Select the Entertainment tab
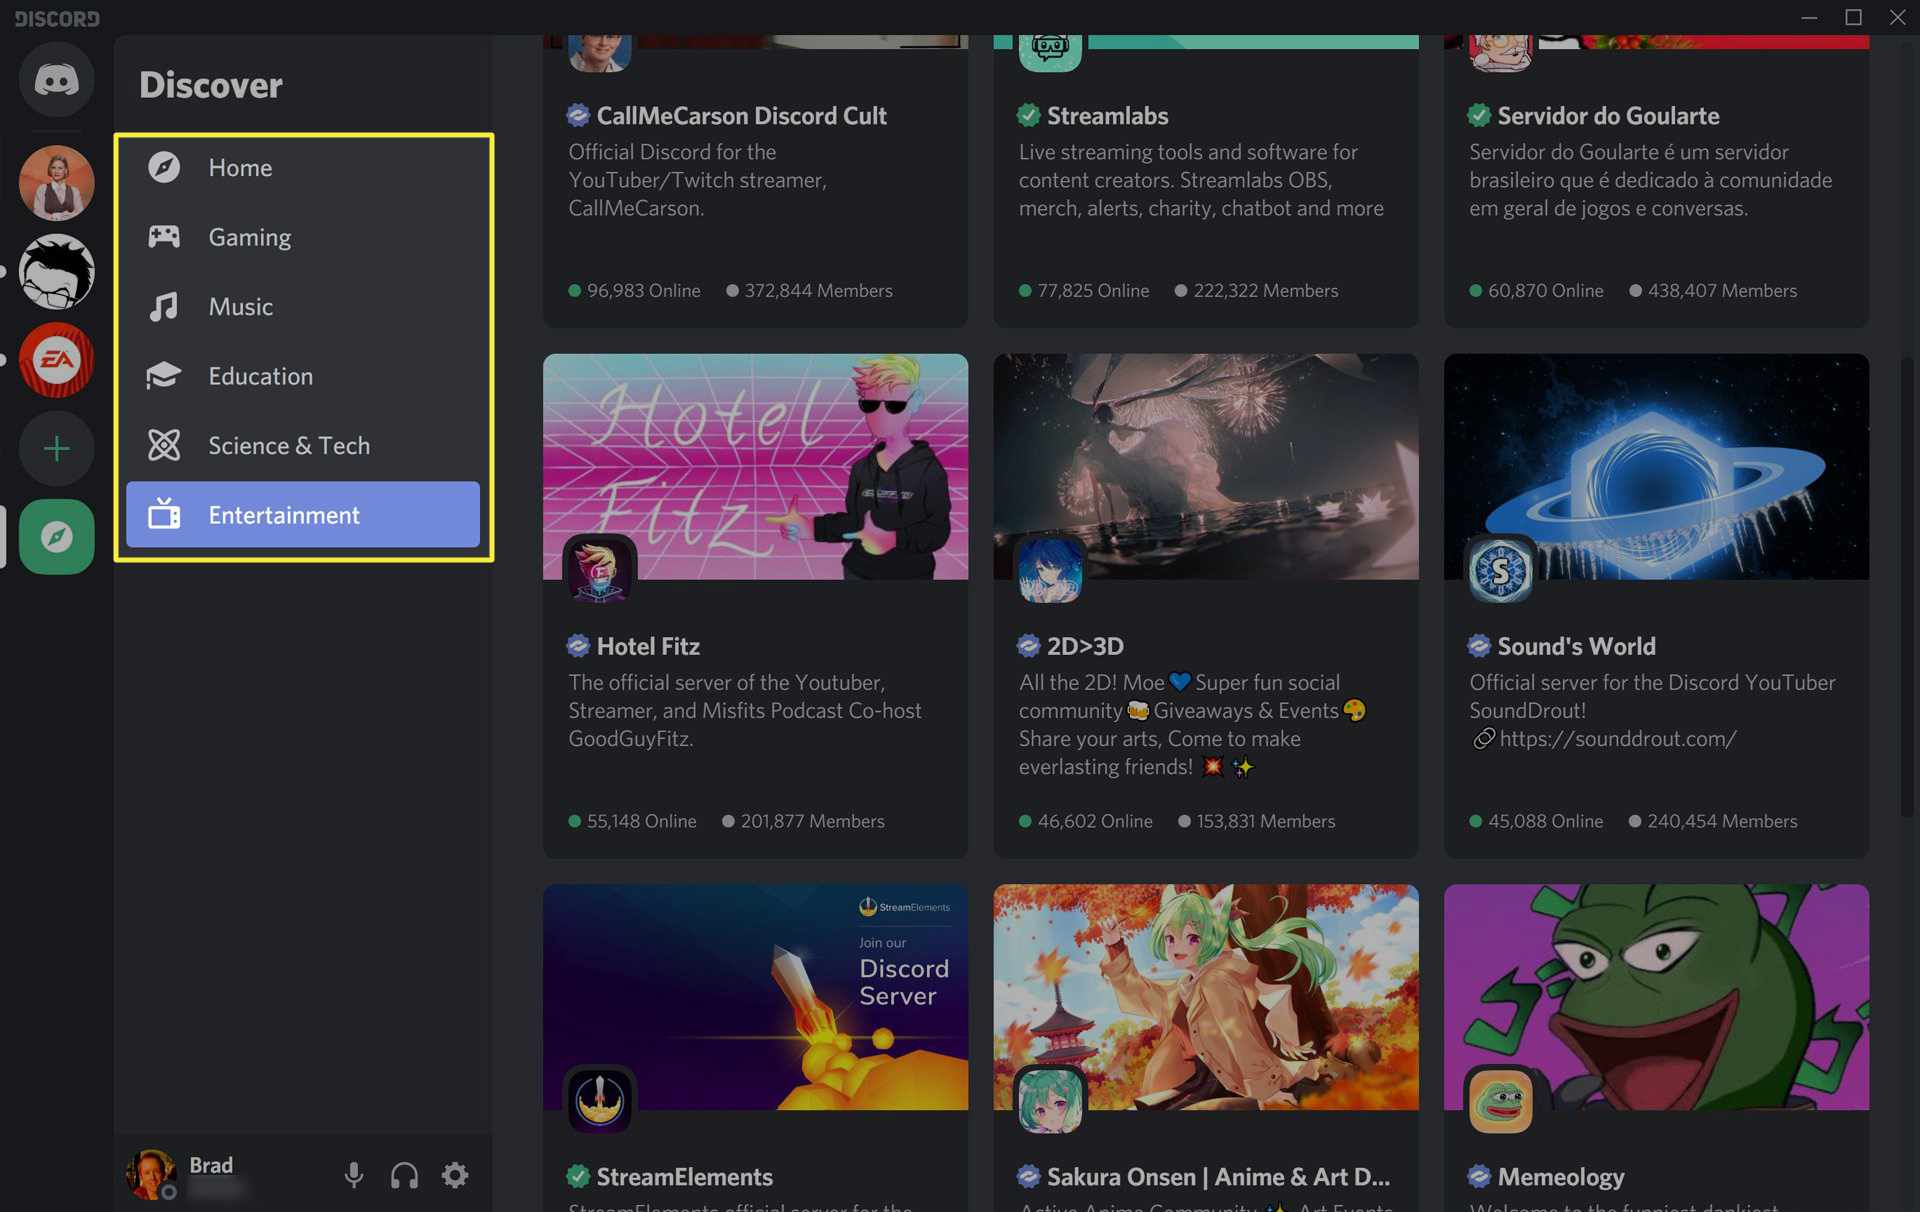Viewport: 1920px width, 1212px height. (283, 515)
